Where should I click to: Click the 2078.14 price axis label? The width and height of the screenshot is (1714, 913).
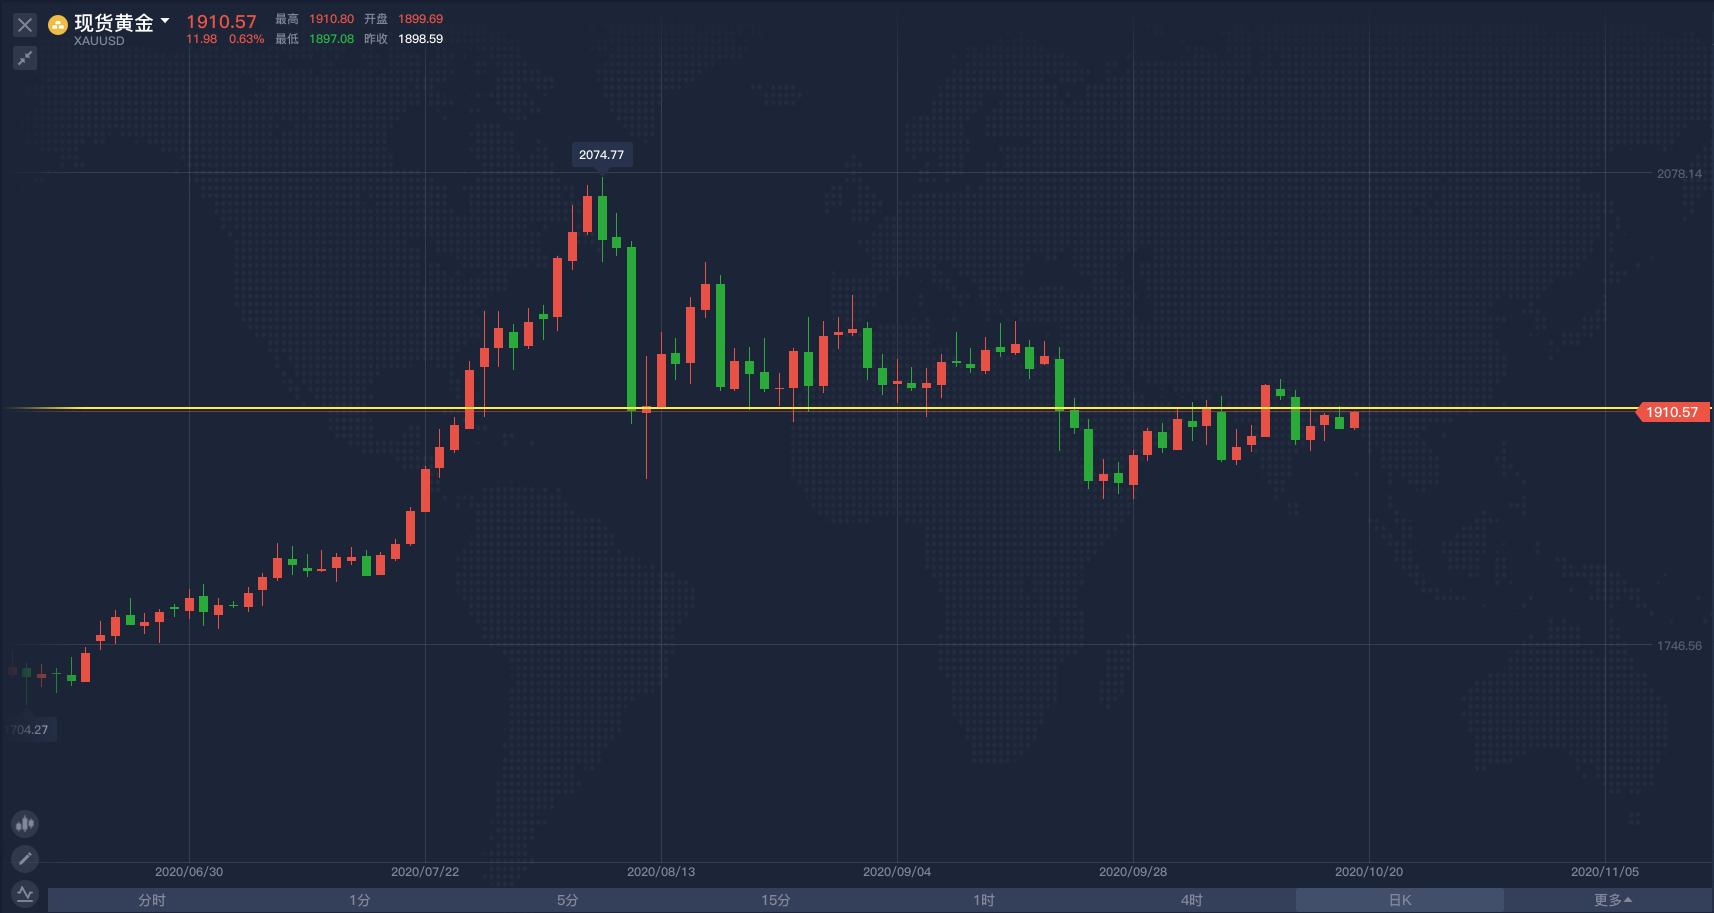(x=1679, y=174)
